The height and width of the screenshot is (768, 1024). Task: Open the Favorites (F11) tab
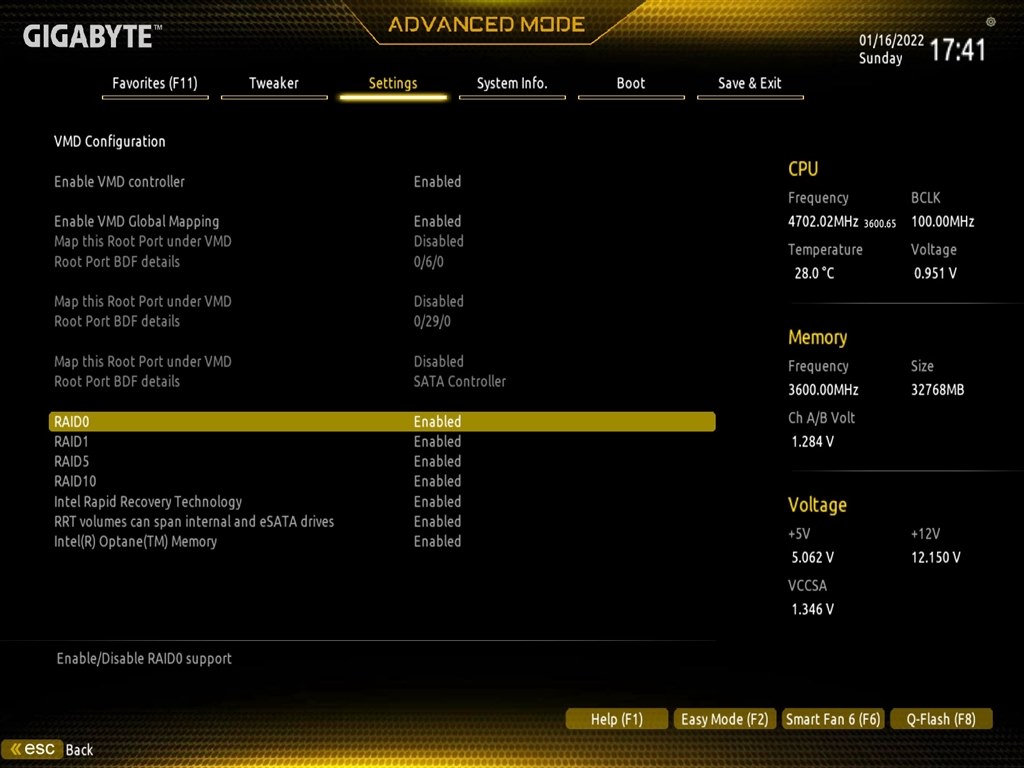[x=155, y=84]
